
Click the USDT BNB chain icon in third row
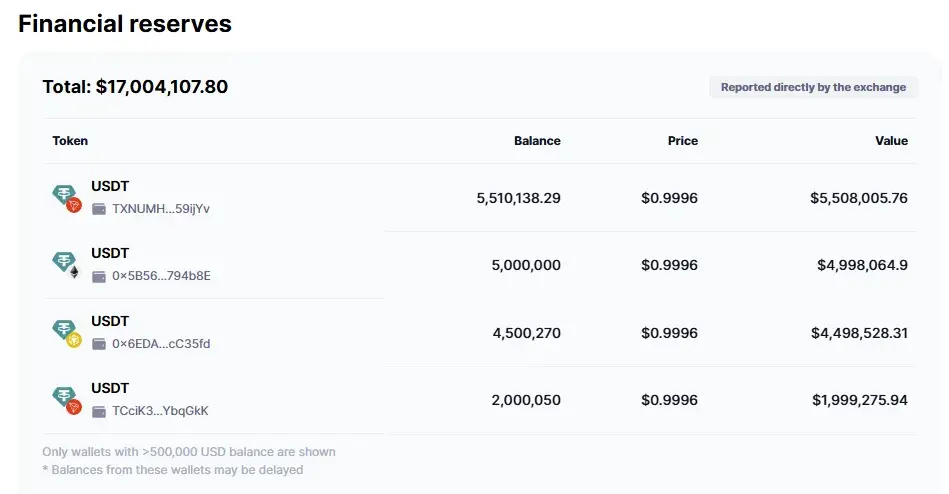[67, 333]
